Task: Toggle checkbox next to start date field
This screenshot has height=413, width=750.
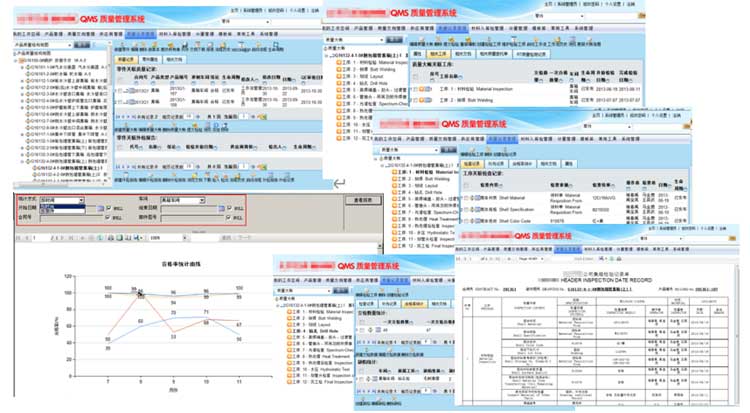Action: point(109,209)
